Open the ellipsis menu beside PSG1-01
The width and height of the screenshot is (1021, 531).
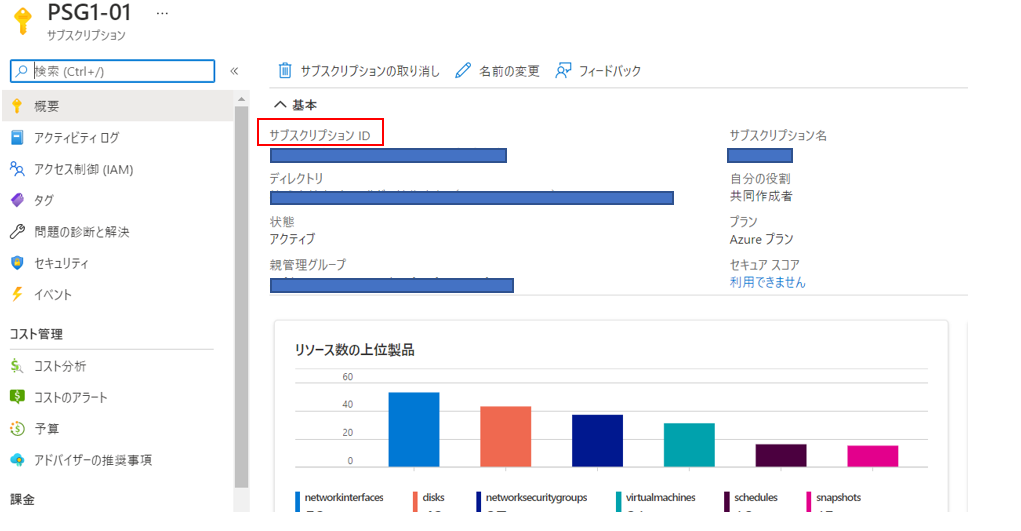162,13
